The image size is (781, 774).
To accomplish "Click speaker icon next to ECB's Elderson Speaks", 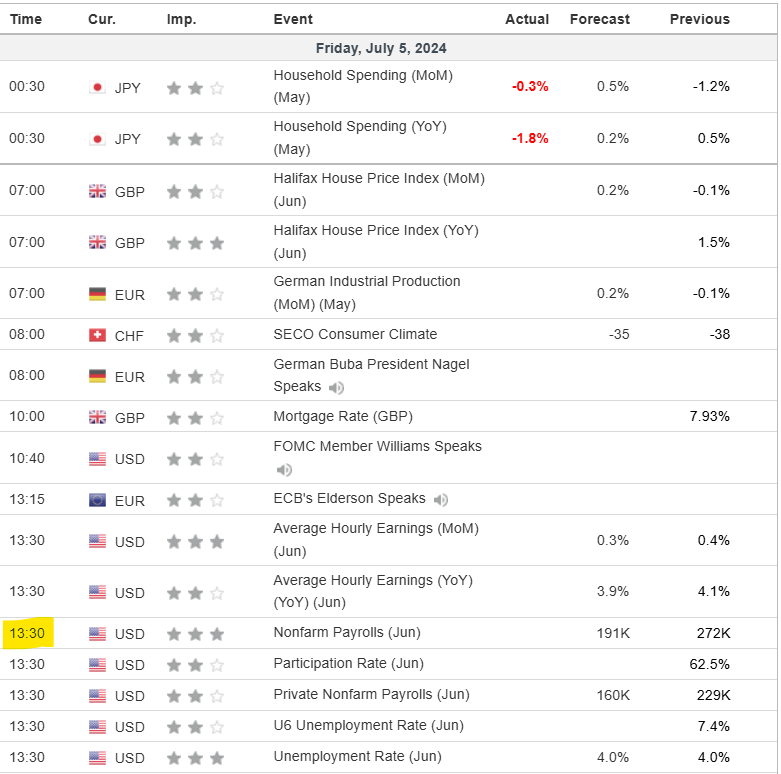I will pyautogui.click(x=441, y=499).
